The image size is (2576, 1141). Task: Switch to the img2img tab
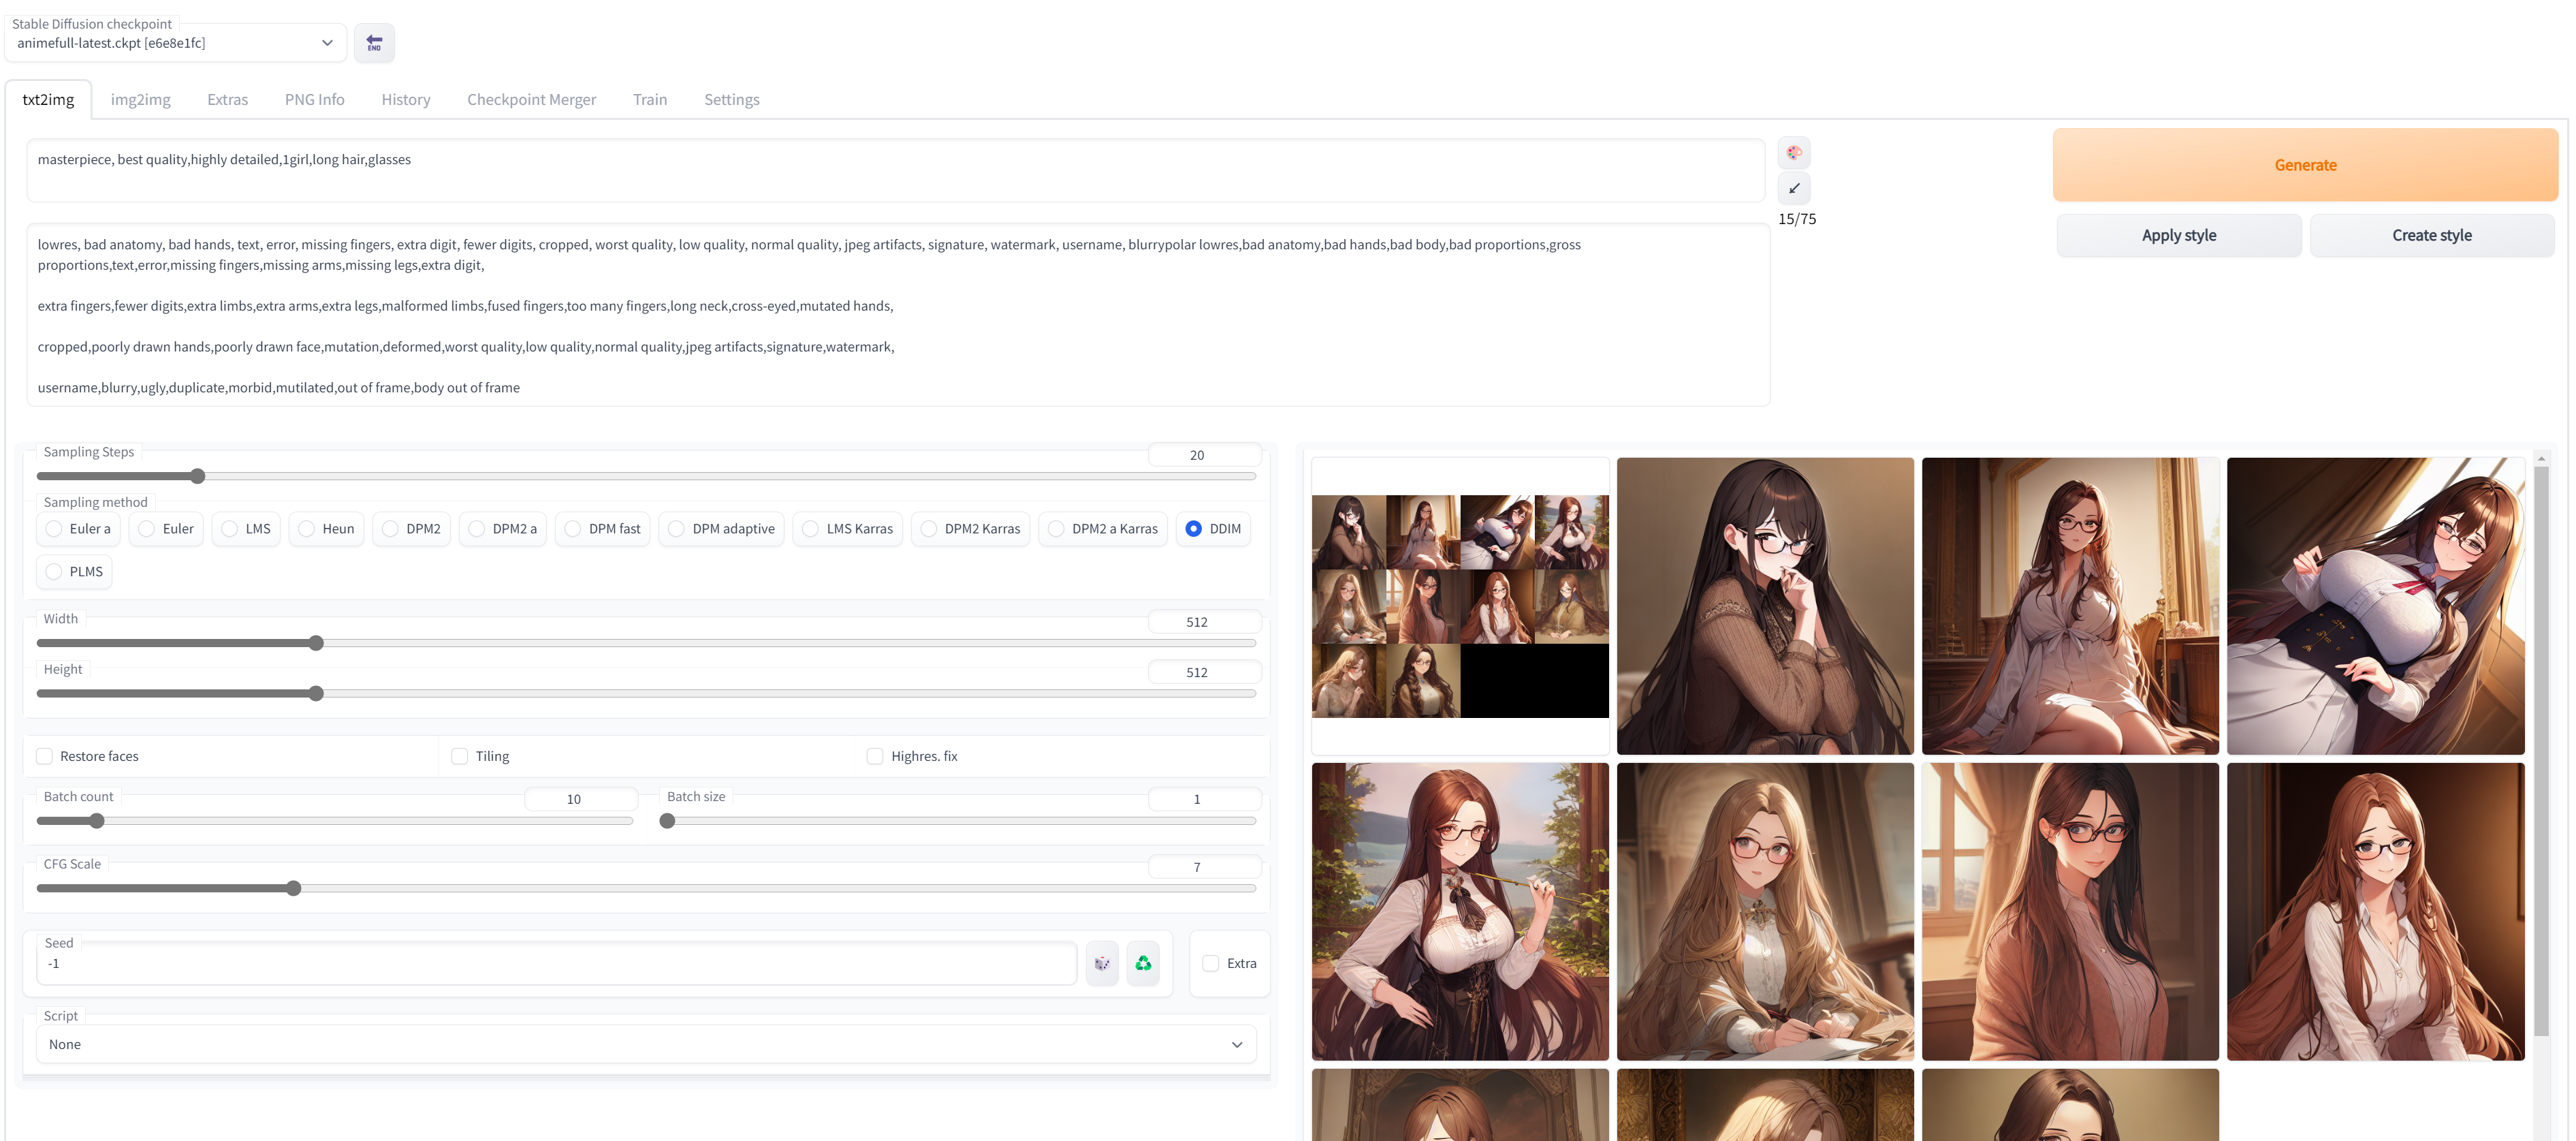tap(140, 99)
